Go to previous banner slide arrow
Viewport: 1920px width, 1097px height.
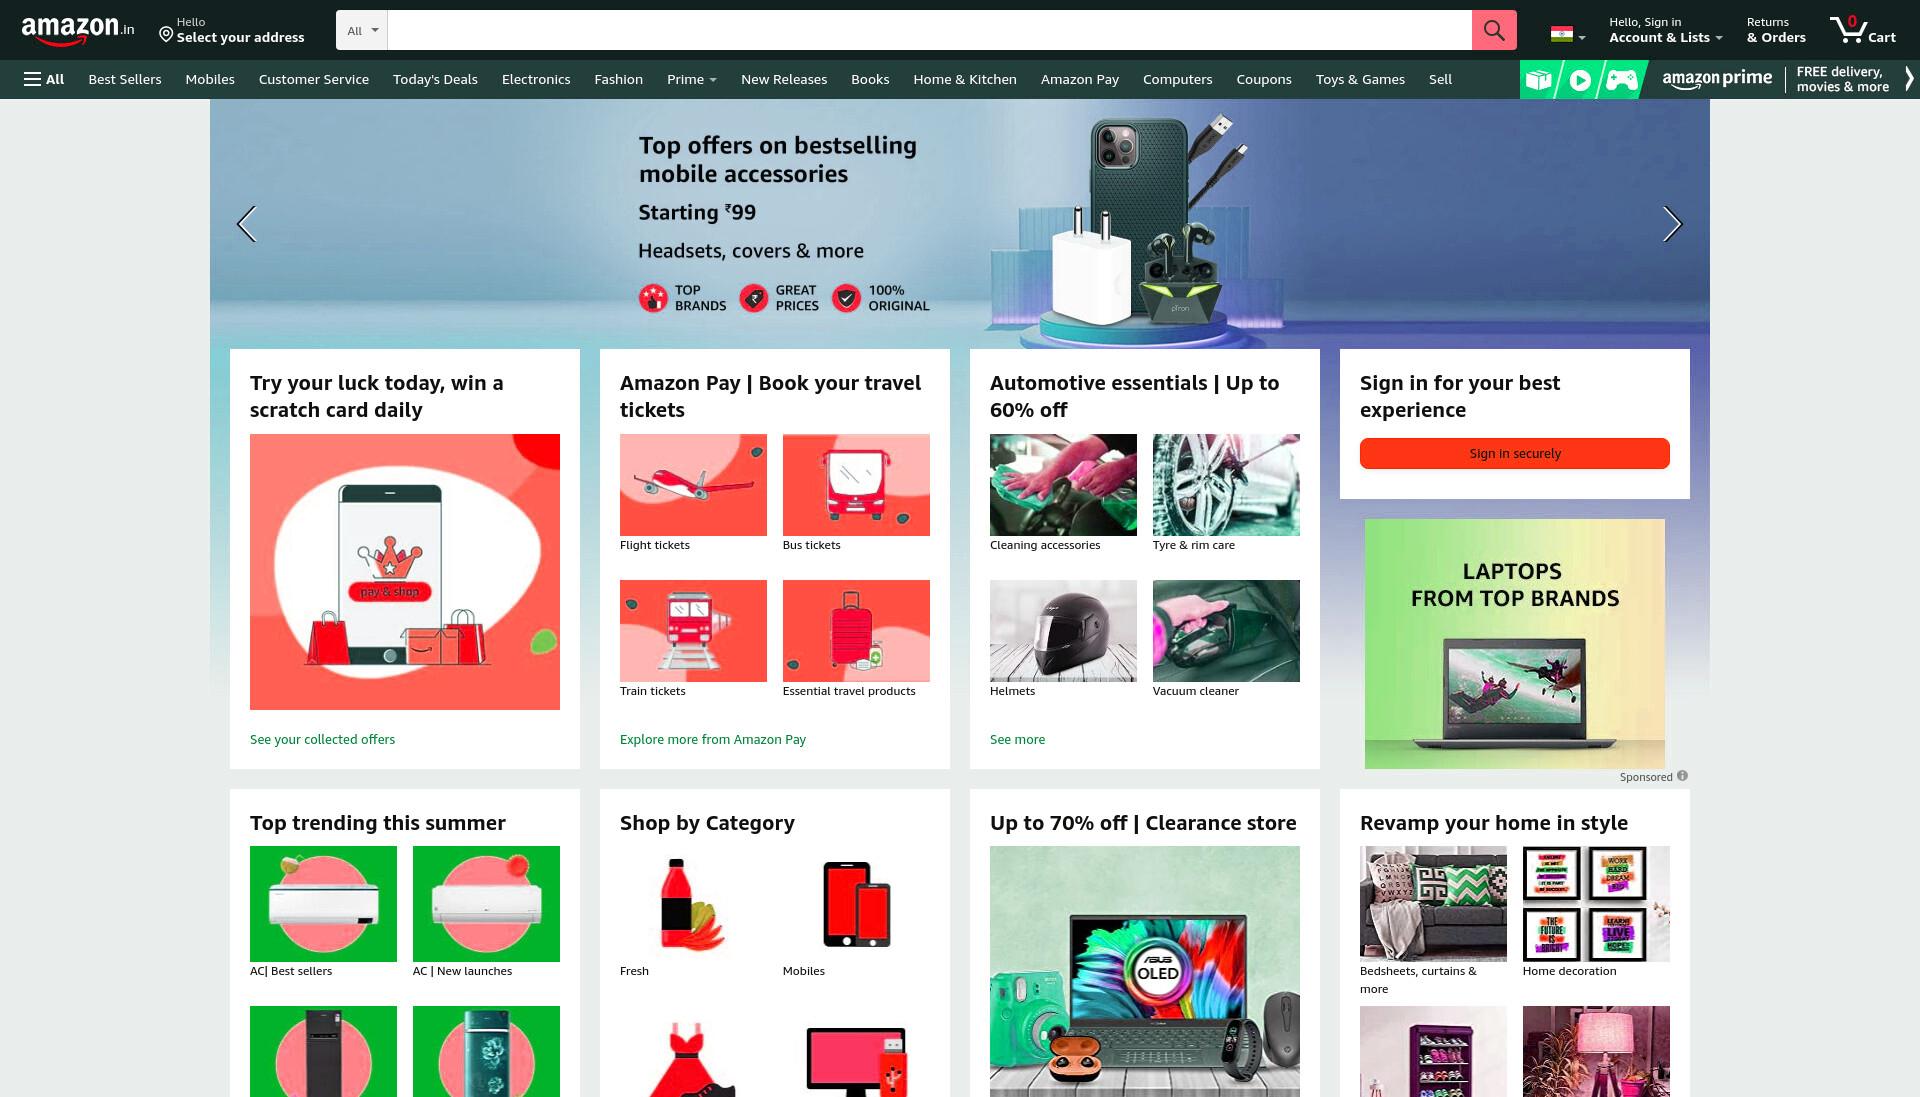247,224
